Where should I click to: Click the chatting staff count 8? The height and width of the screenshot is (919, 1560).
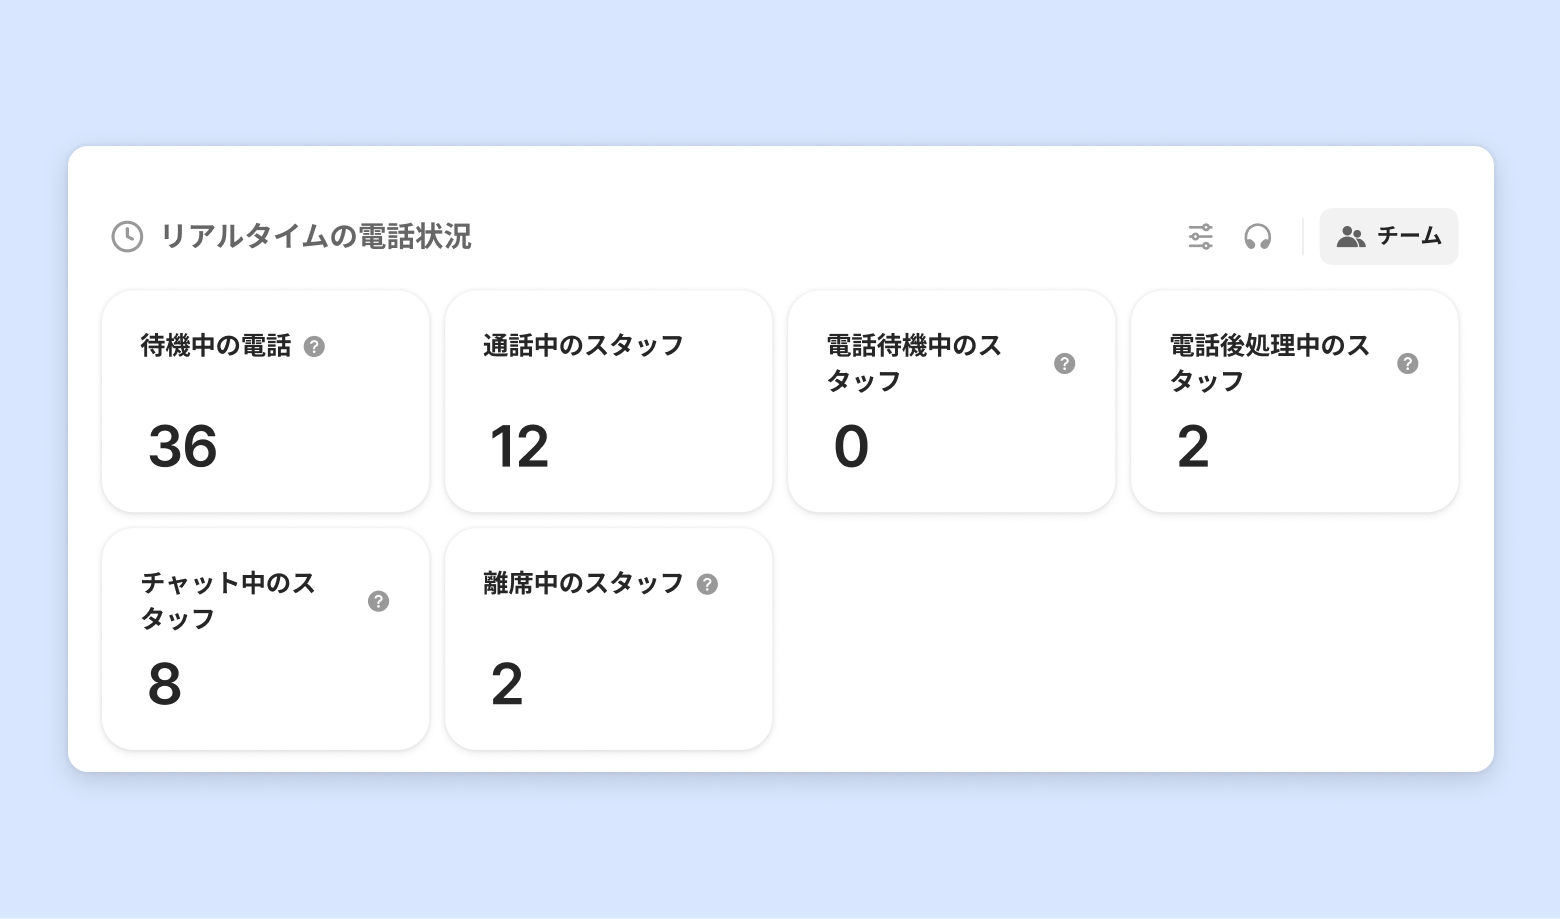click(165, 684)
